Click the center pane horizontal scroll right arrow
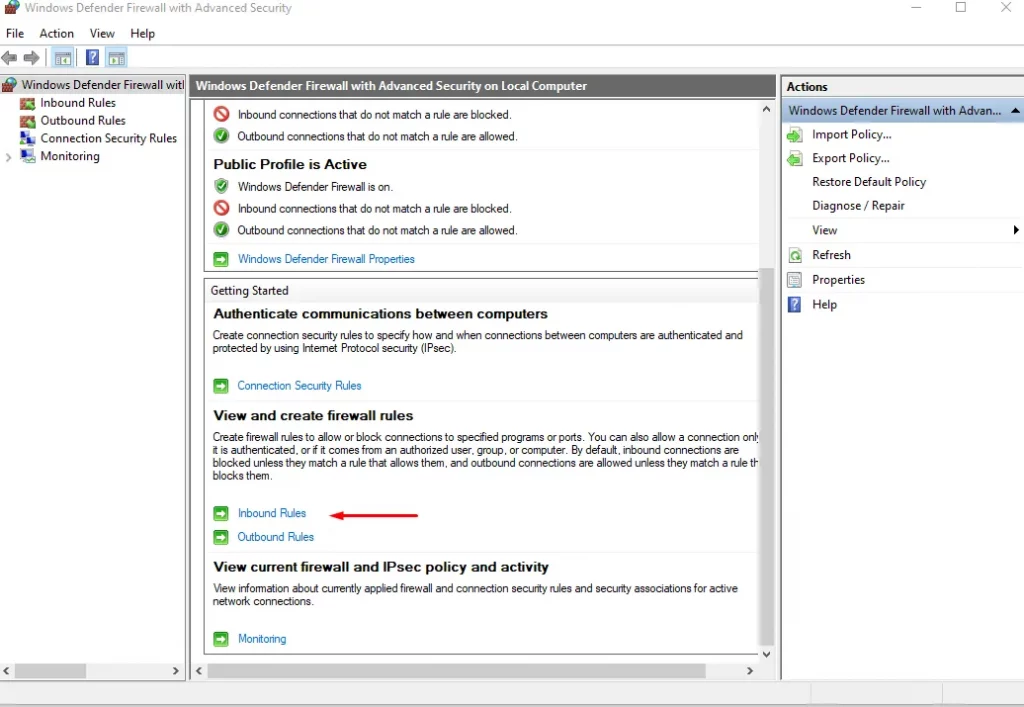 pos(750,671)
